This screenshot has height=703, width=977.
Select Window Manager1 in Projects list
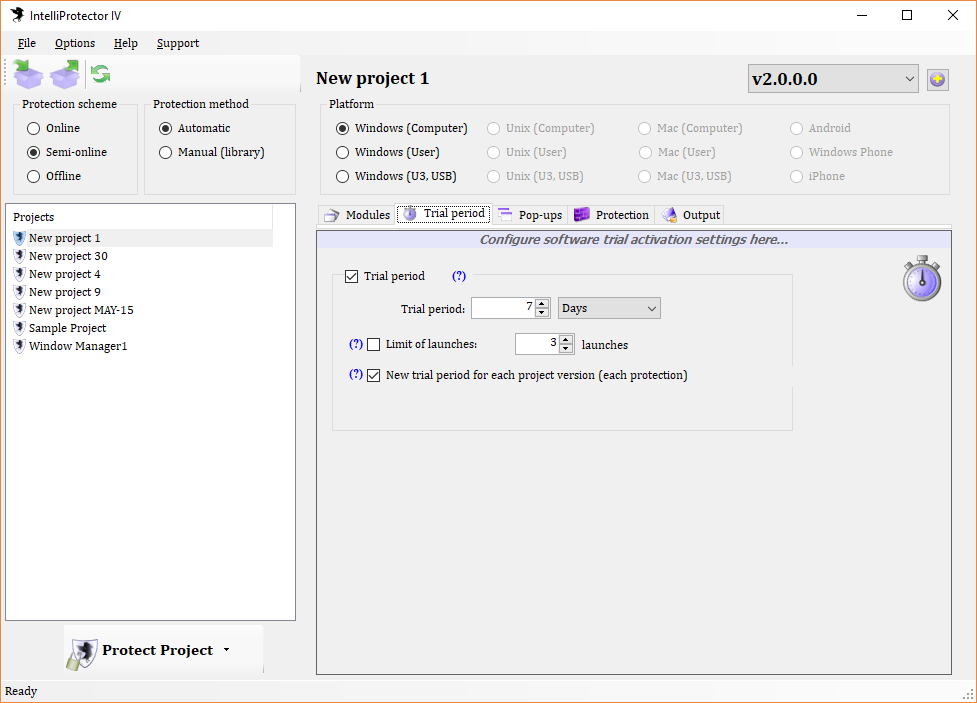[x=142, y=346]
